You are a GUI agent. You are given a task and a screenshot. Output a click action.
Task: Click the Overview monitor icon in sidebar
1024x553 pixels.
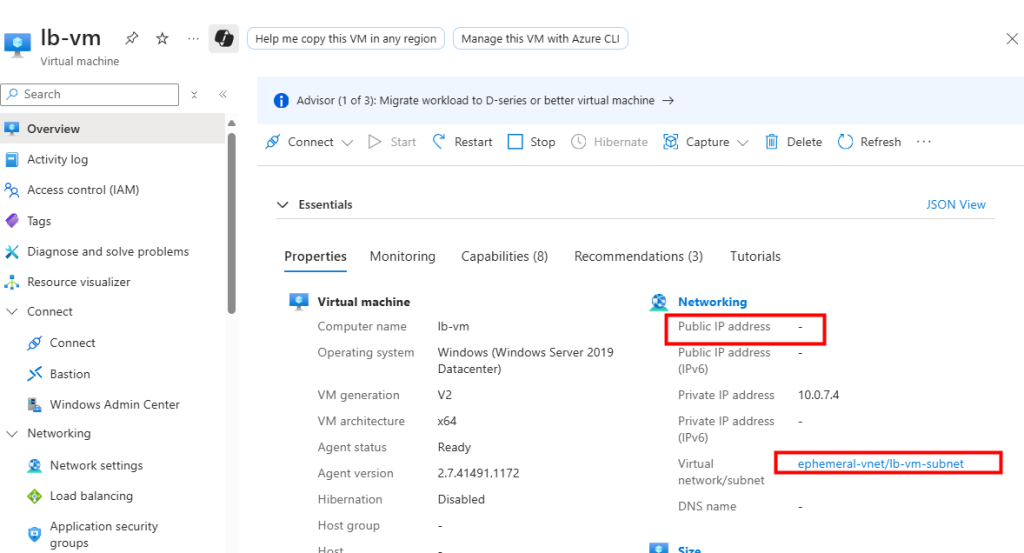[x=12, y=129]
